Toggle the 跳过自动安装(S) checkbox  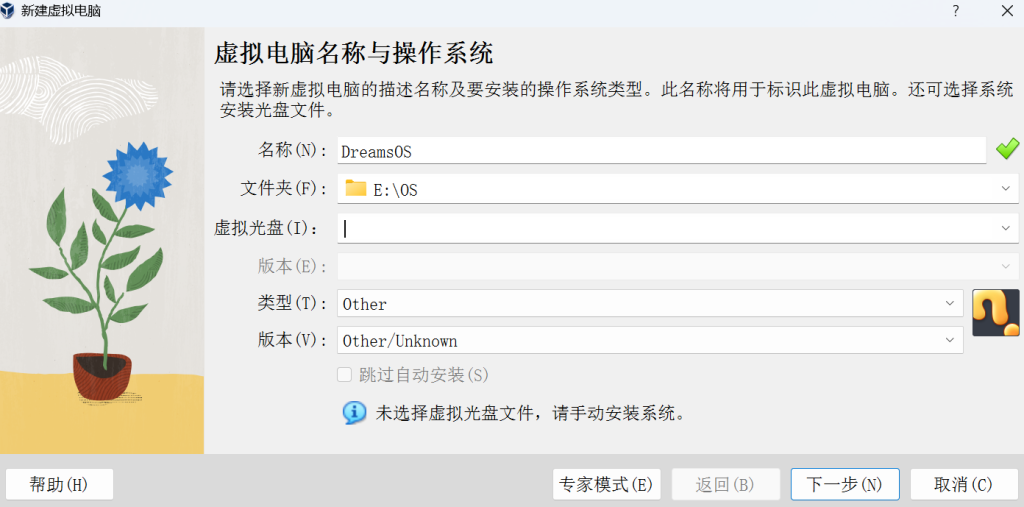(345, 375)
